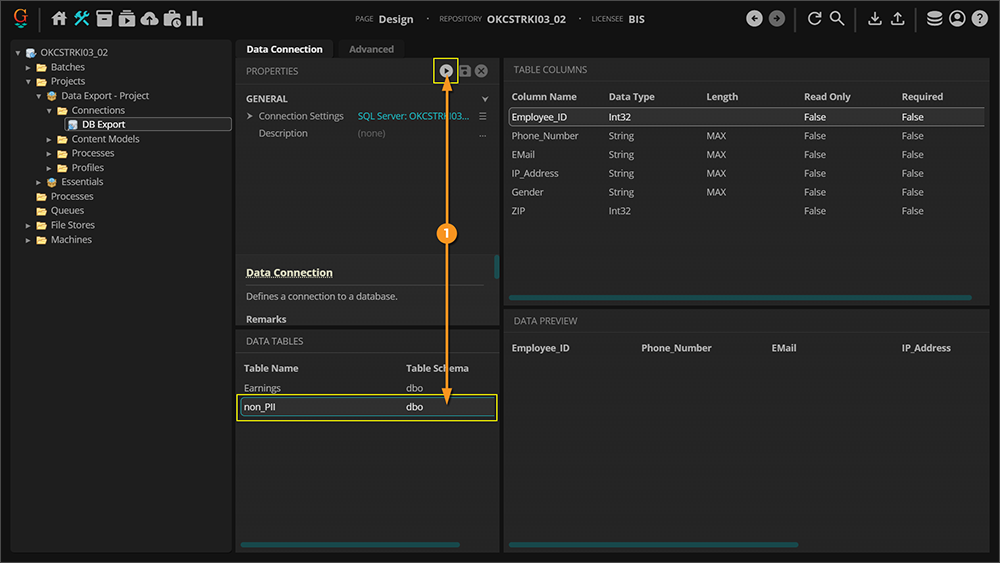Click the magnifying glass search icon
1000x563 pixels.
(x=837, y=18)
